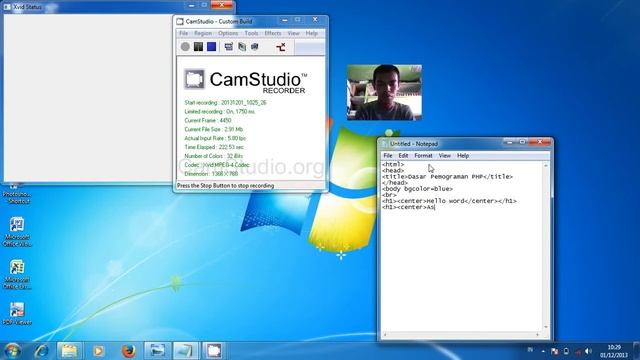Click Notepad vertical scrollbar down arrow

point(546,327)
